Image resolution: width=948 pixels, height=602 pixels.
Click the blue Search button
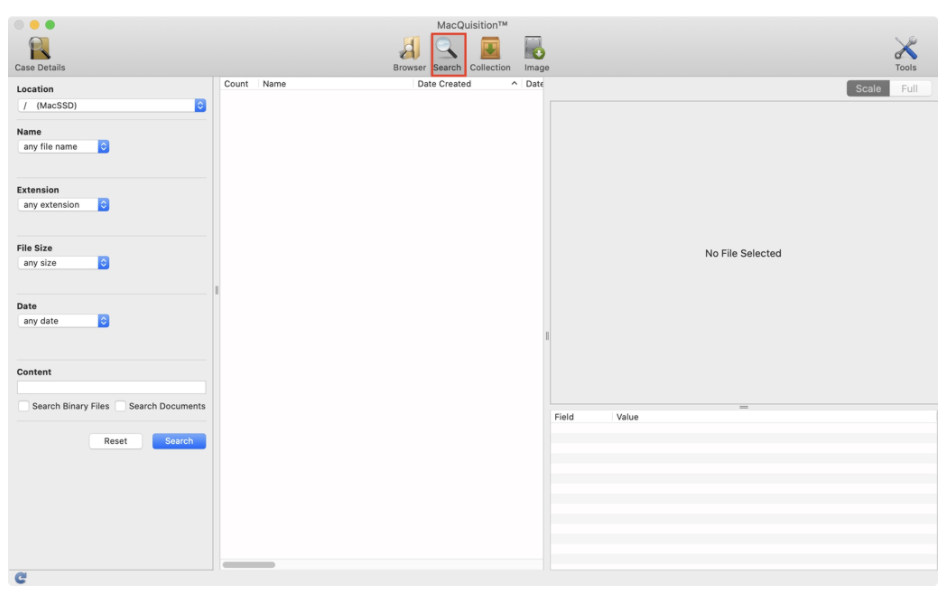click(179, 441)
